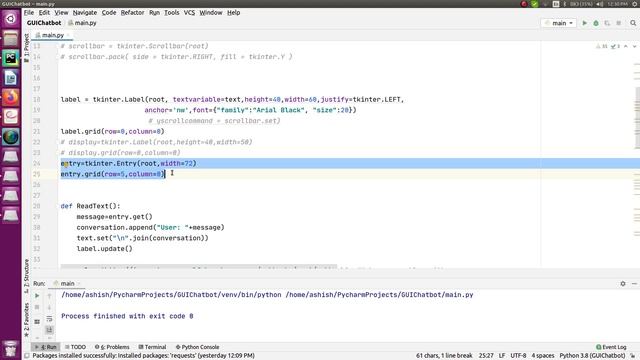Viewport: 640px width, 360px height.
Task: Toggle the Favorites tool window tab
Action: click(x=27, y=320)
